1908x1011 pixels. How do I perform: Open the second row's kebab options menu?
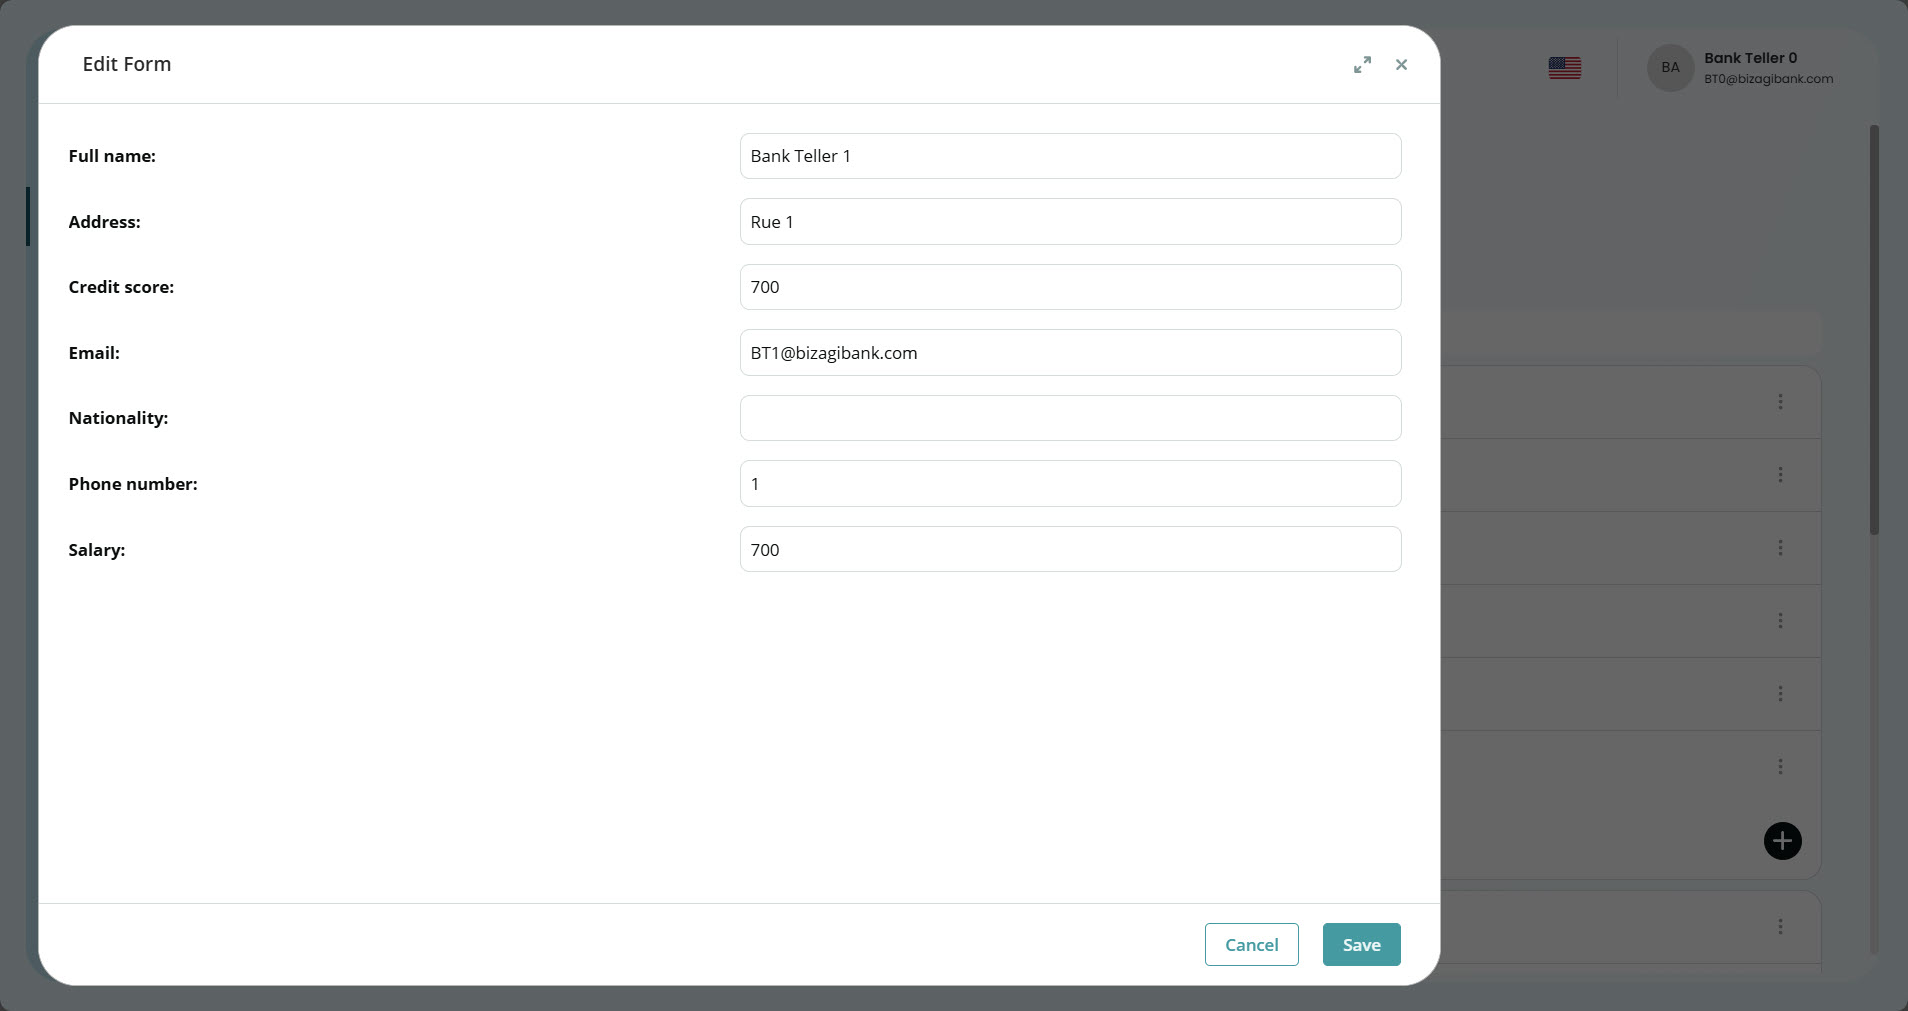pos(1783,475)
